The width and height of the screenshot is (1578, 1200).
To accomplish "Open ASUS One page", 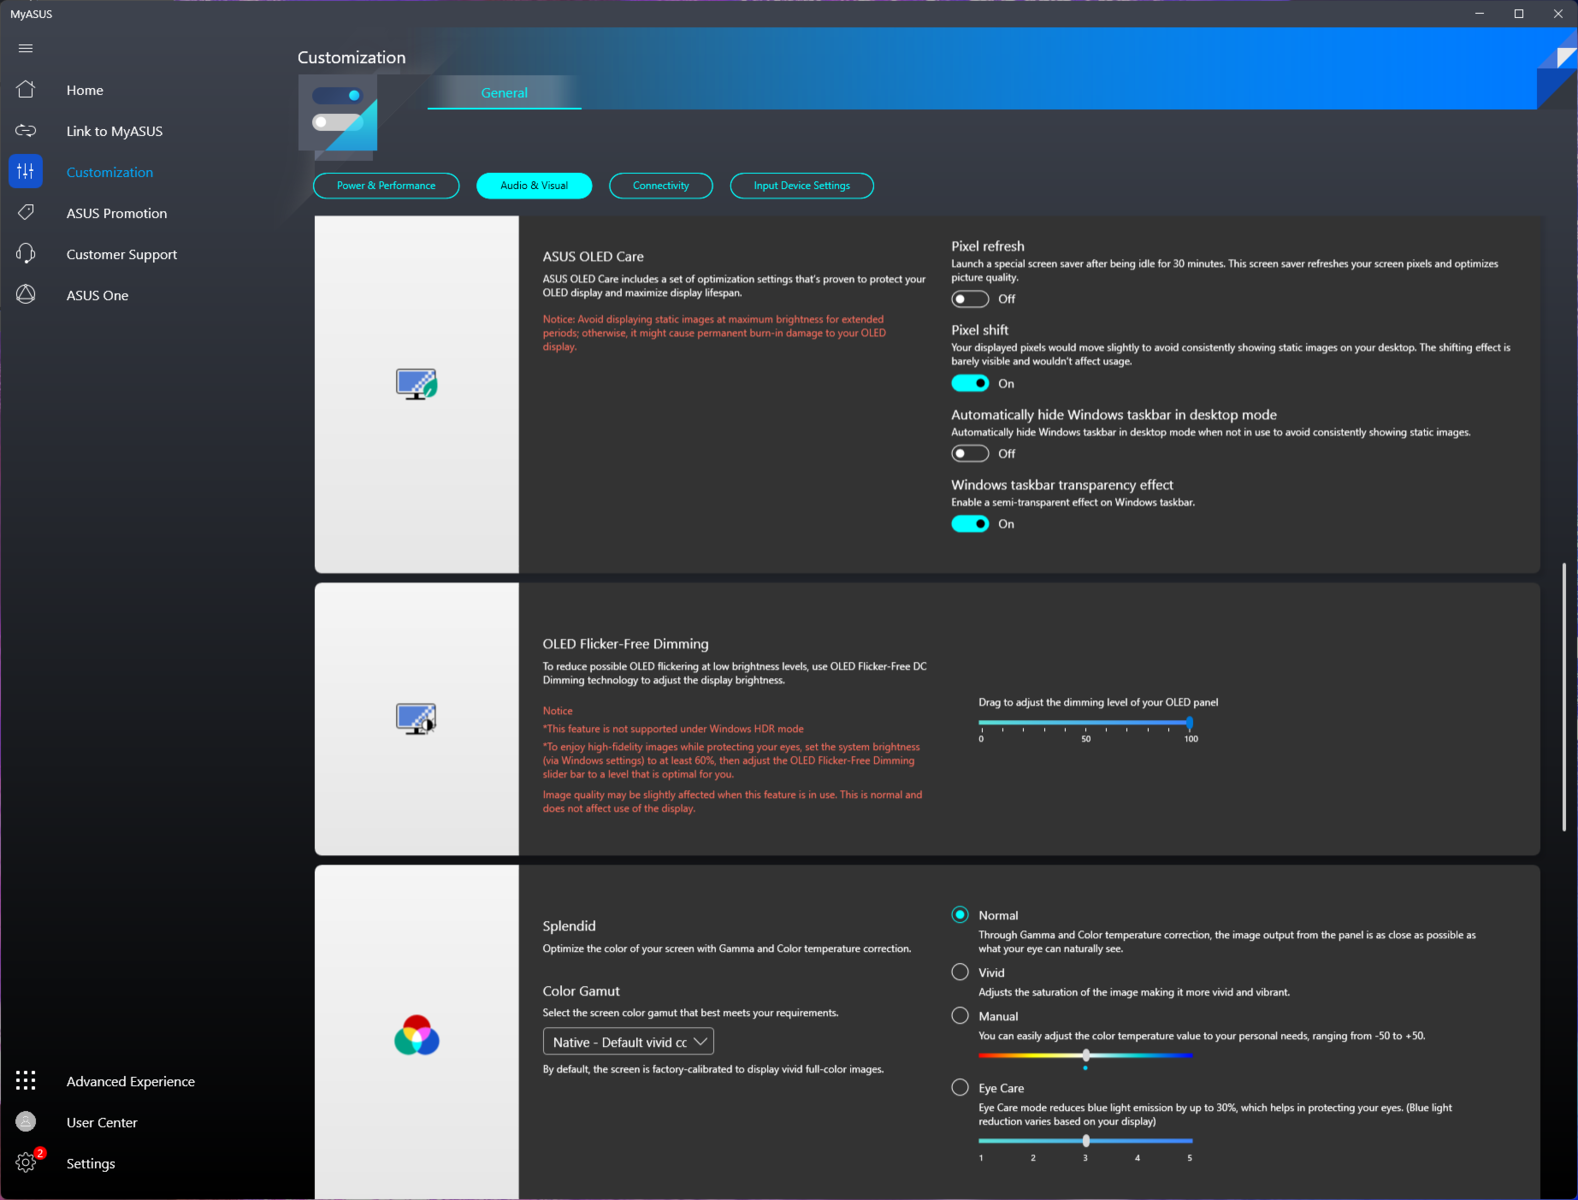I will [x=97, y=295].
